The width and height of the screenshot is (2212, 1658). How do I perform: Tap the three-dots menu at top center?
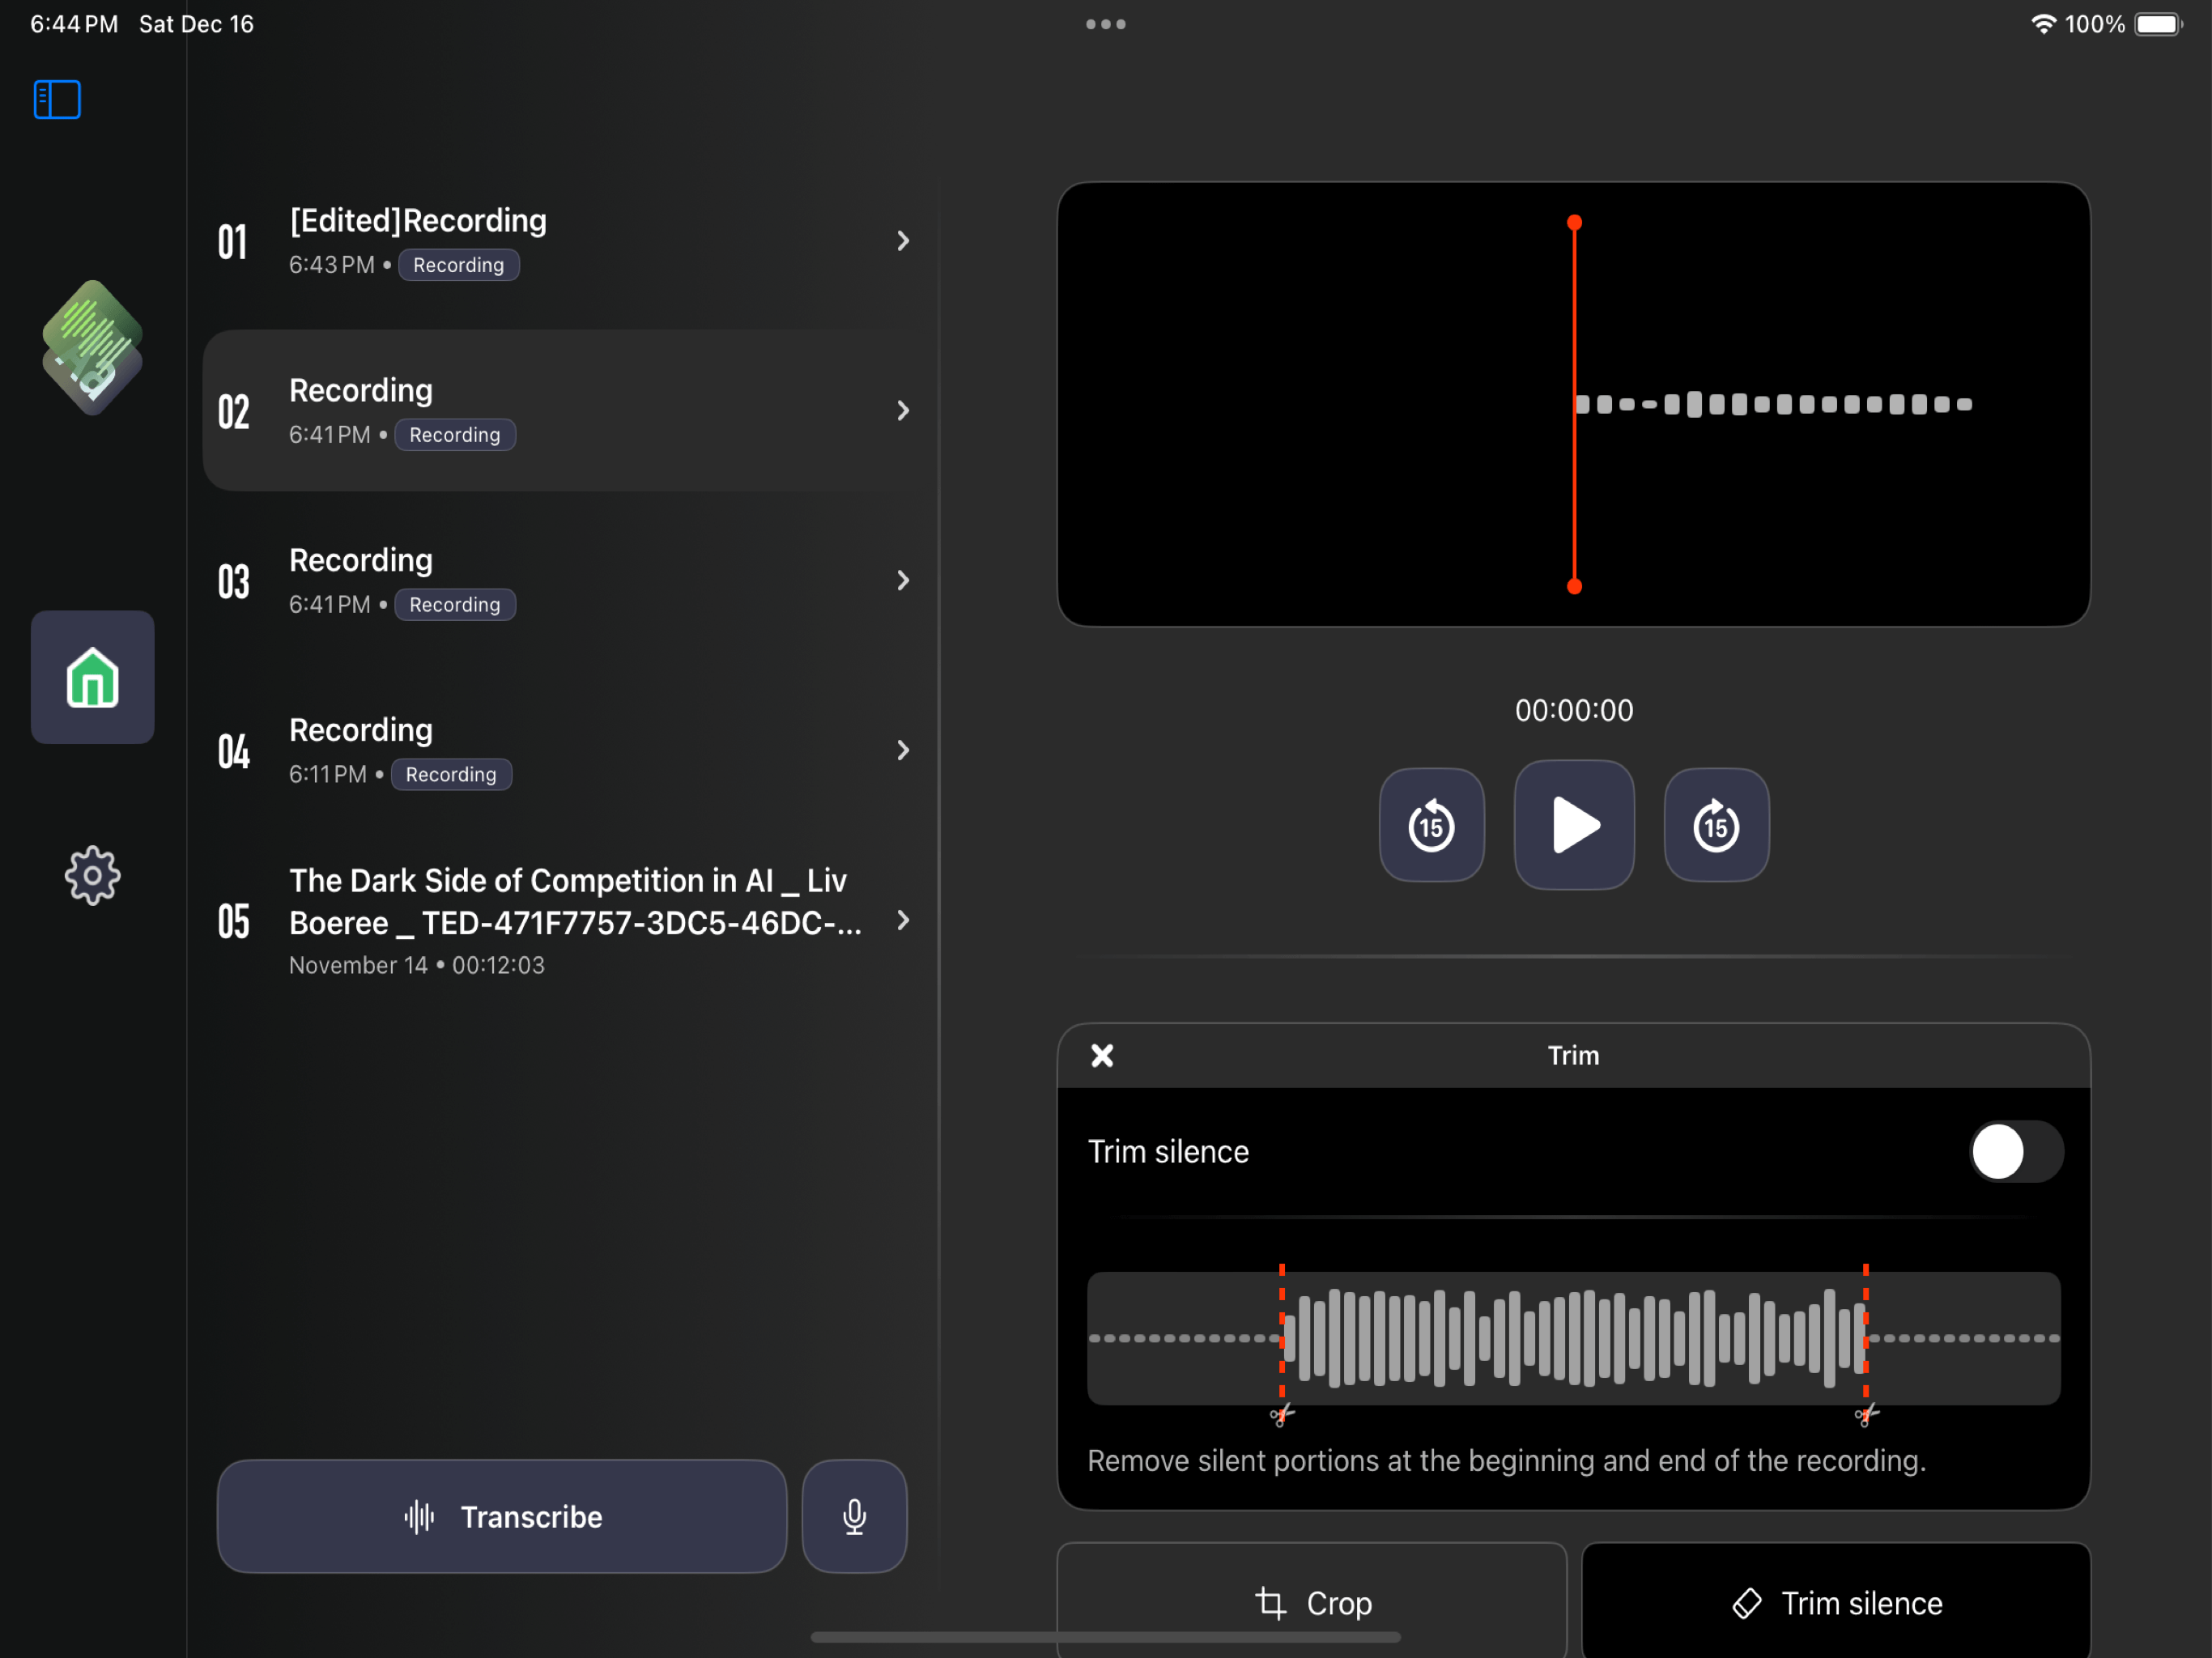click(1104, 24)
